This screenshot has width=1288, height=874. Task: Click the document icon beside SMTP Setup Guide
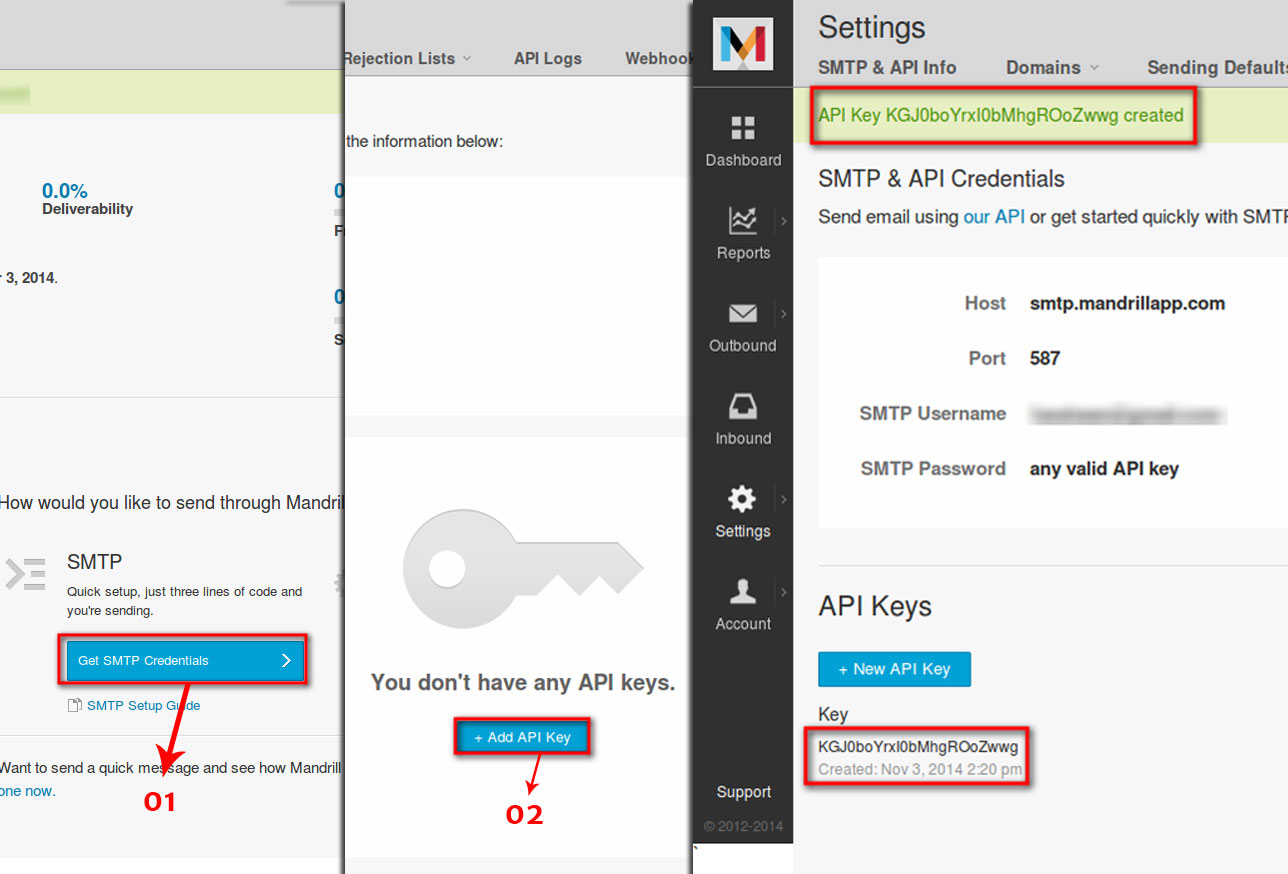coord(74,705)
